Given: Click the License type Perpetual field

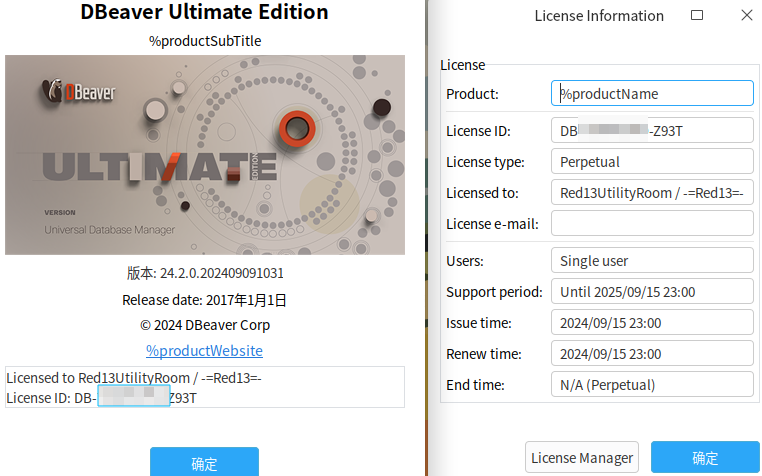Looking at the screenshot, I should 652,161.
